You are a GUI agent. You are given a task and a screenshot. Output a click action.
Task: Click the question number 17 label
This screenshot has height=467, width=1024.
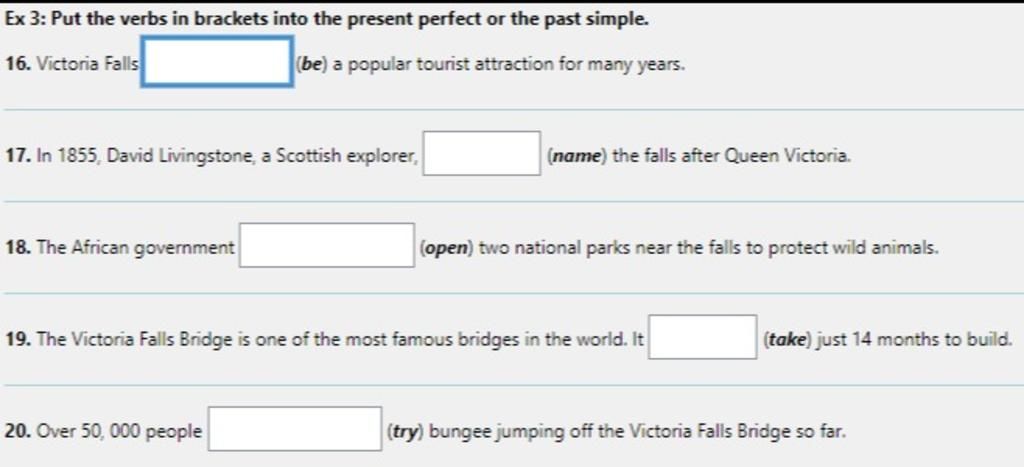[17, 157]
